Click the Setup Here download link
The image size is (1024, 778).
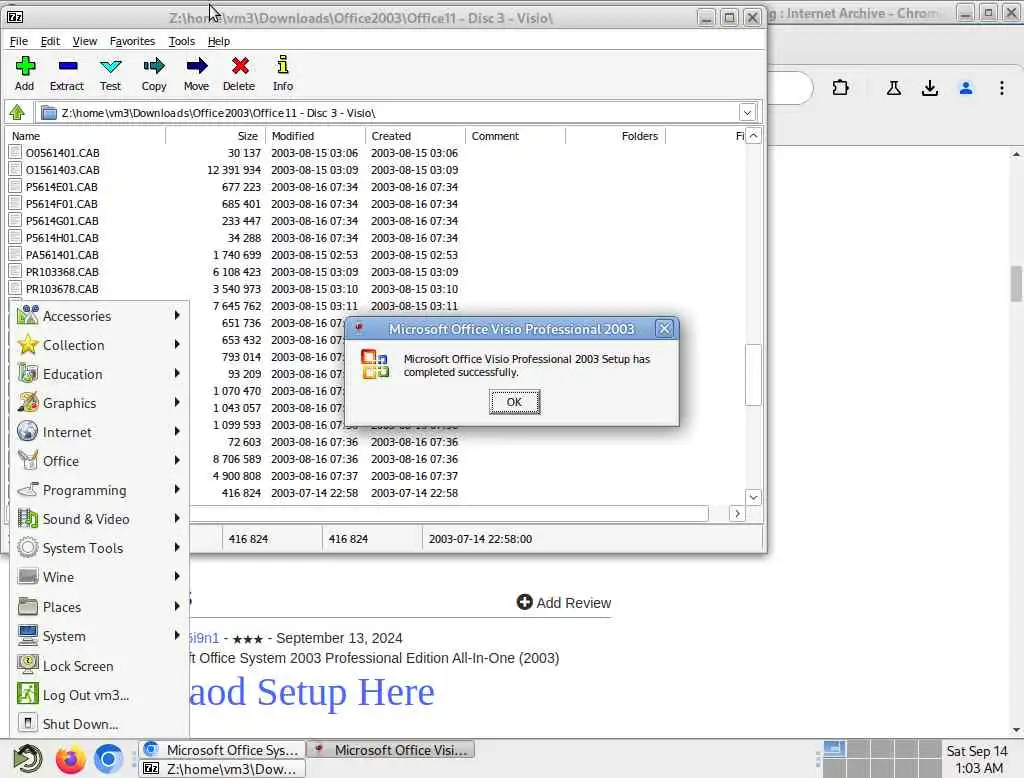312,692
